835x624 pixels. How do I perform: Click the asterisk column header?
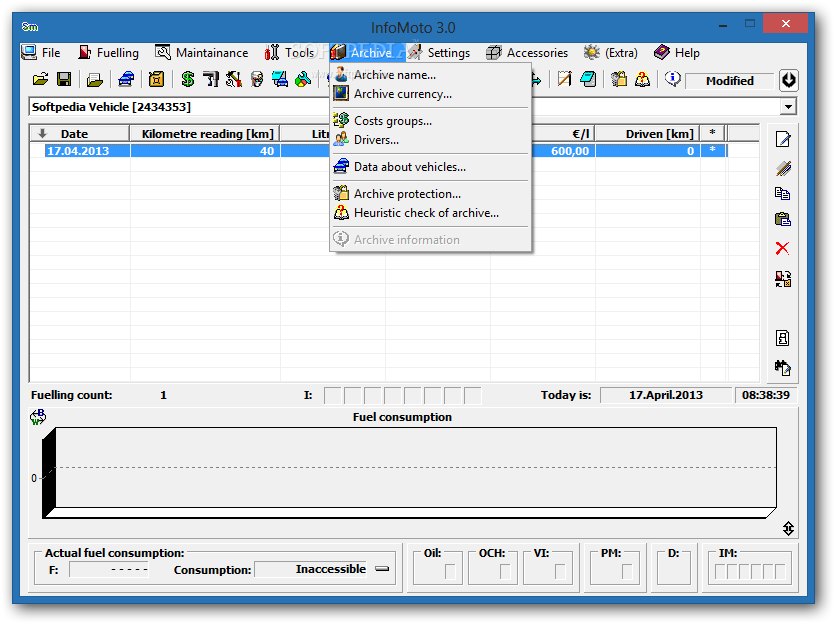[713, 134]
